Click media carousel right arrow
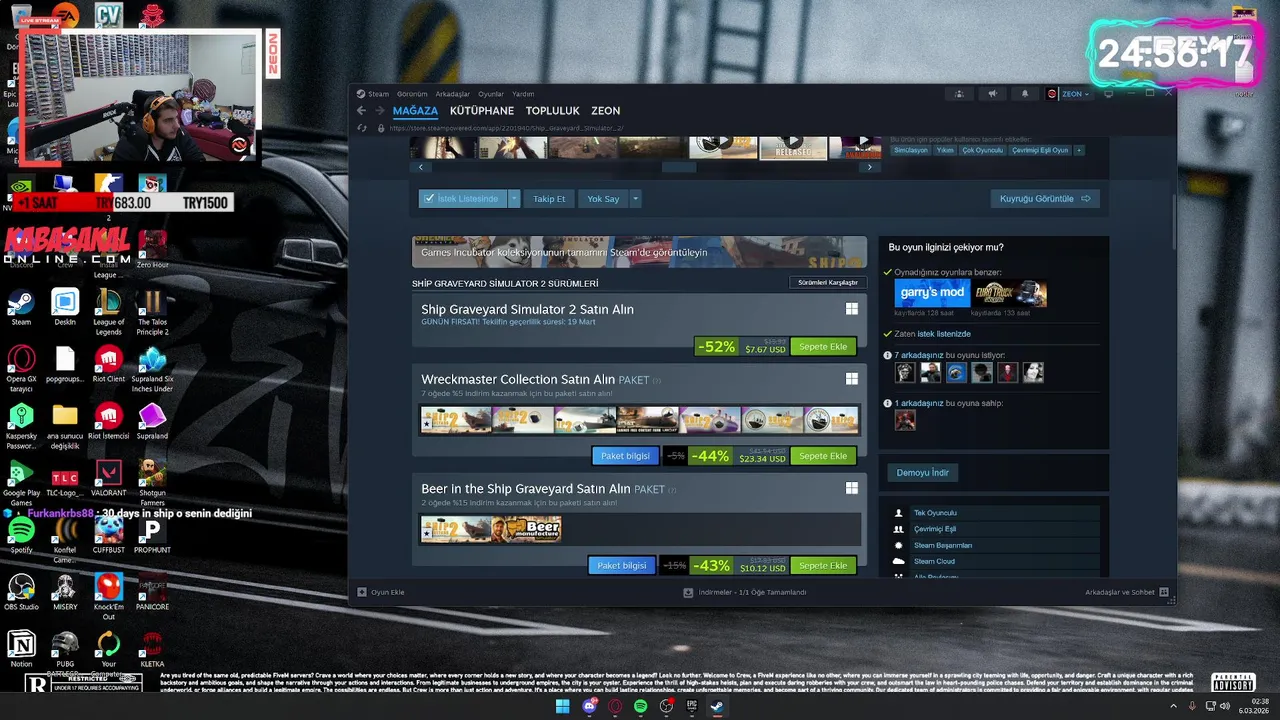 [869, 167]
